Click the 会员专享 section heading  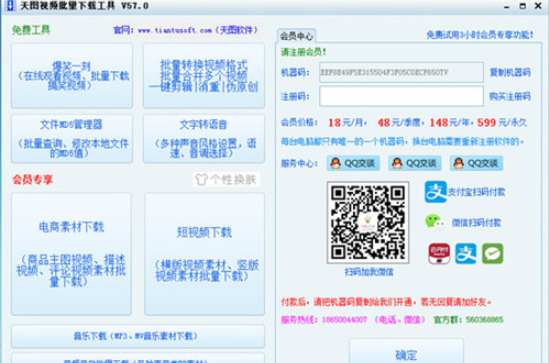(x=33, y=180)
